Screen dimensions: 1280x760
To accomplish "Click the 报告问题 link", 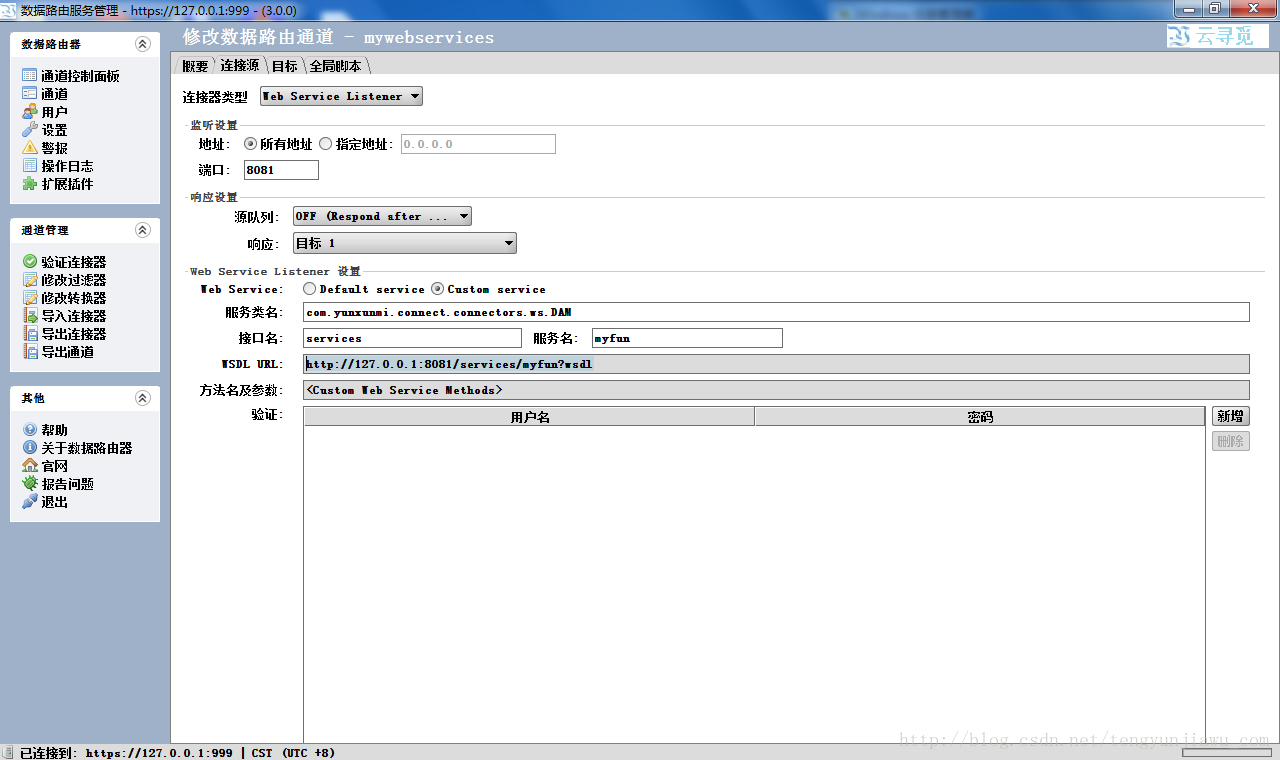I will (x=68, y=484).
